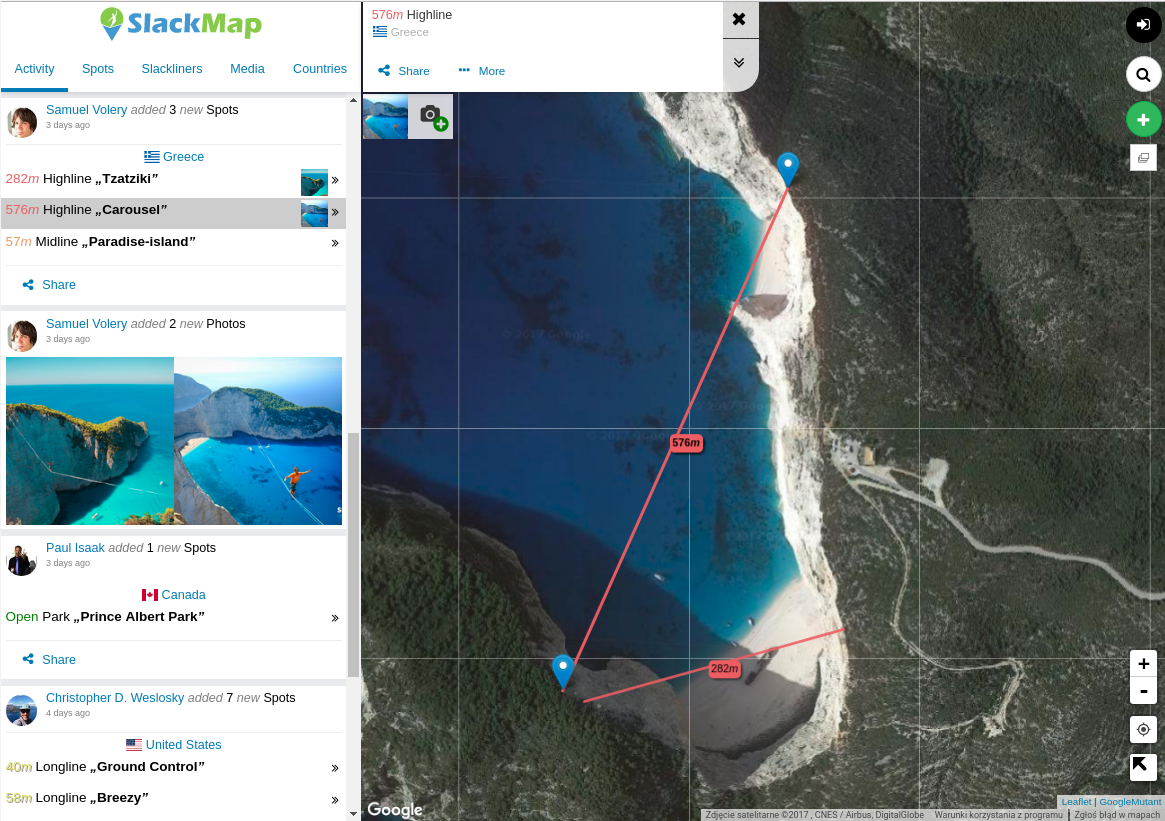The image size is (1165, 821).
Task: Click Share in the highline info panel
Action: pyautogui.click(x=404, y=71)
